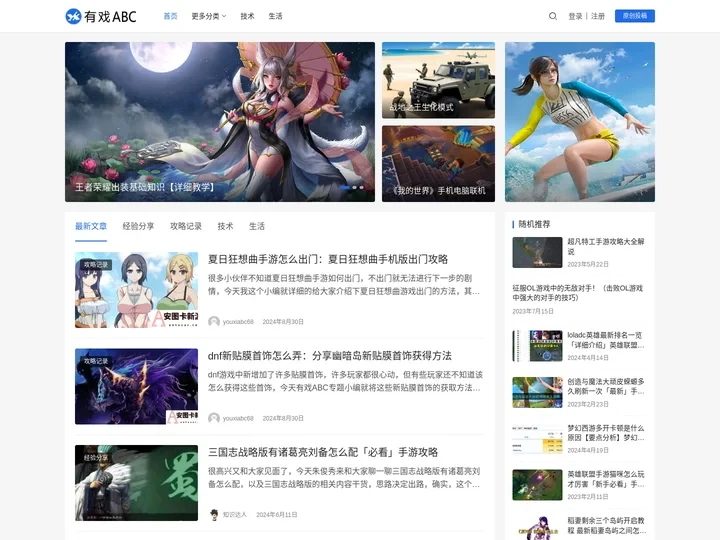The height and width of the screenshot is (540, 720).
Task: Open sidebar item 超凡特工手游攻略大全解说
Action: point(606,246)
